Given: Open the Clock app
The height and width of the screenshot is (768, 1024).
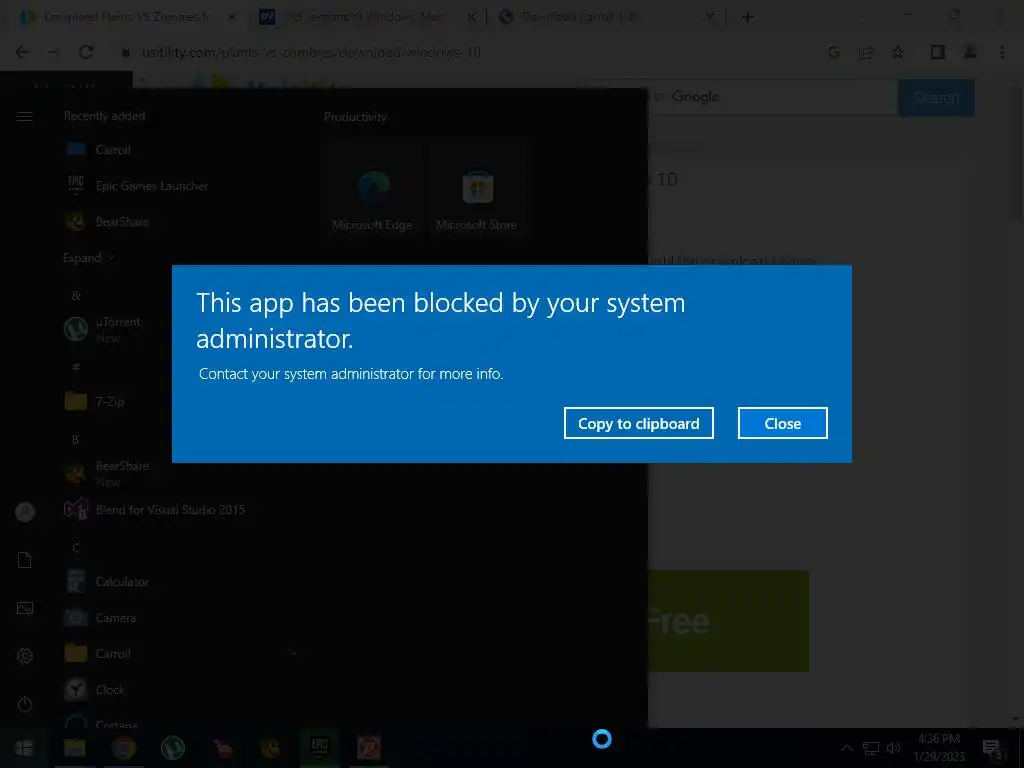Looking at the screenshot, I should click(94, 690).
